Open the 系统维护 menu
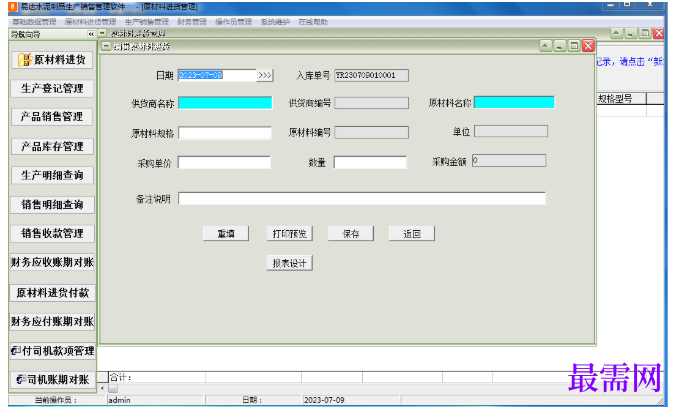The width and height of the screenshot is (680, 409). coord(275,22)
